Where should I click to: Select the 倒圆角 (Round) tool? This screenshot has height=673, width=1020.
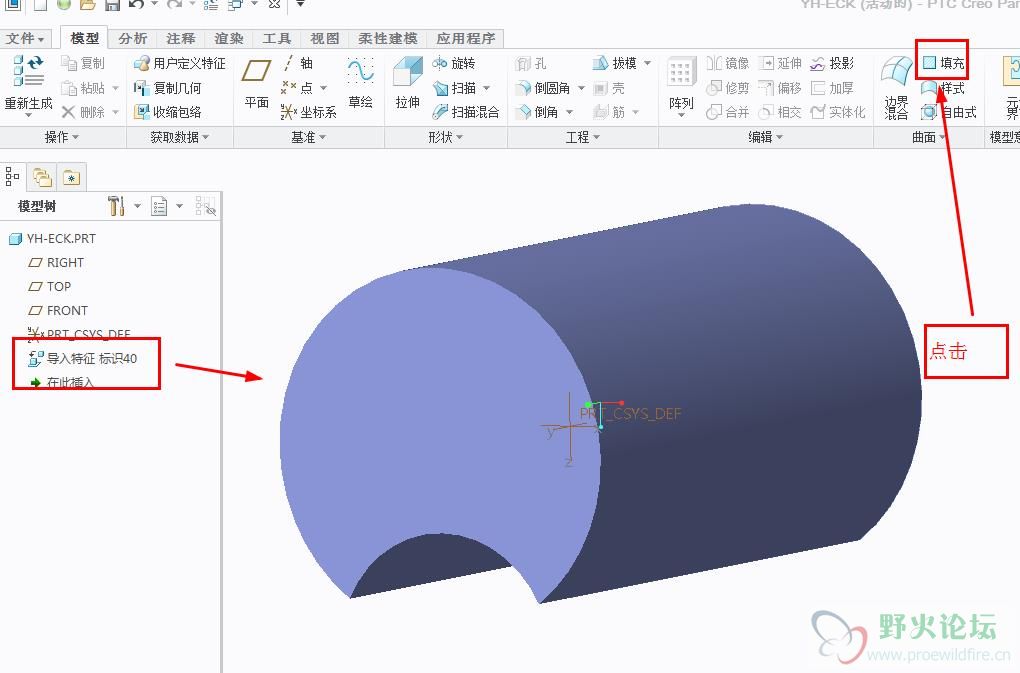pyautogui.click(x=543, y=88)
